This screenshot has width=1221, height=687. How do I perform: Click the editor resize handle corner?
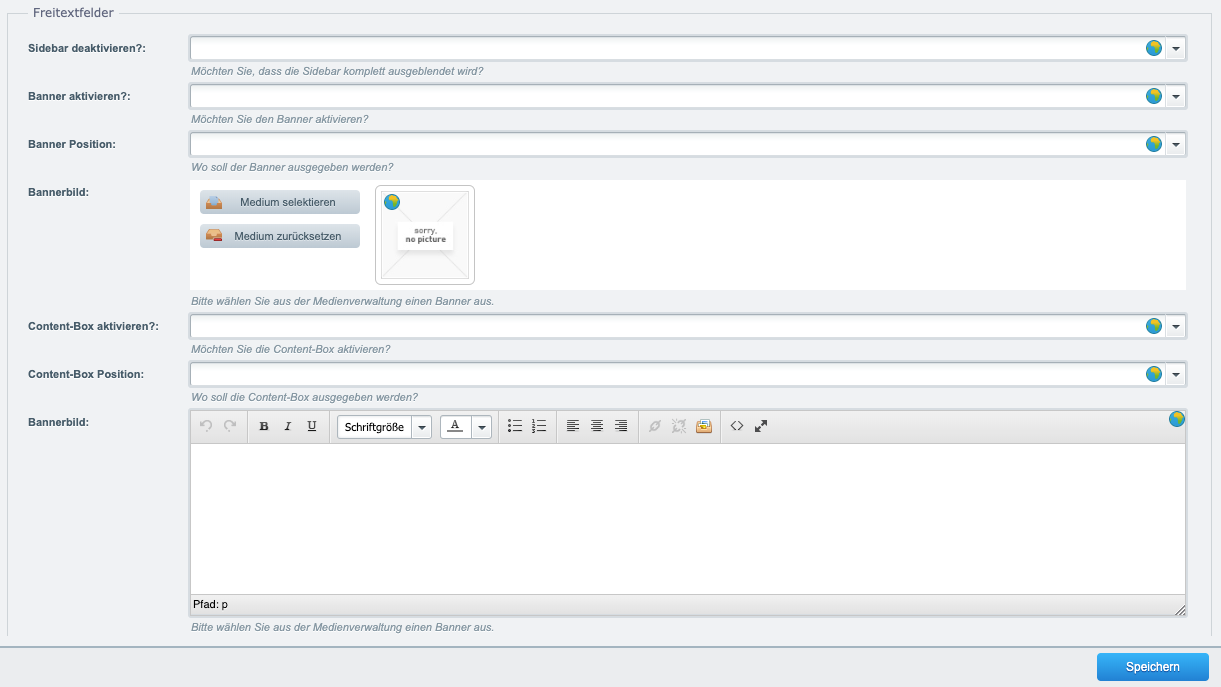click(x=1179, y=608)
